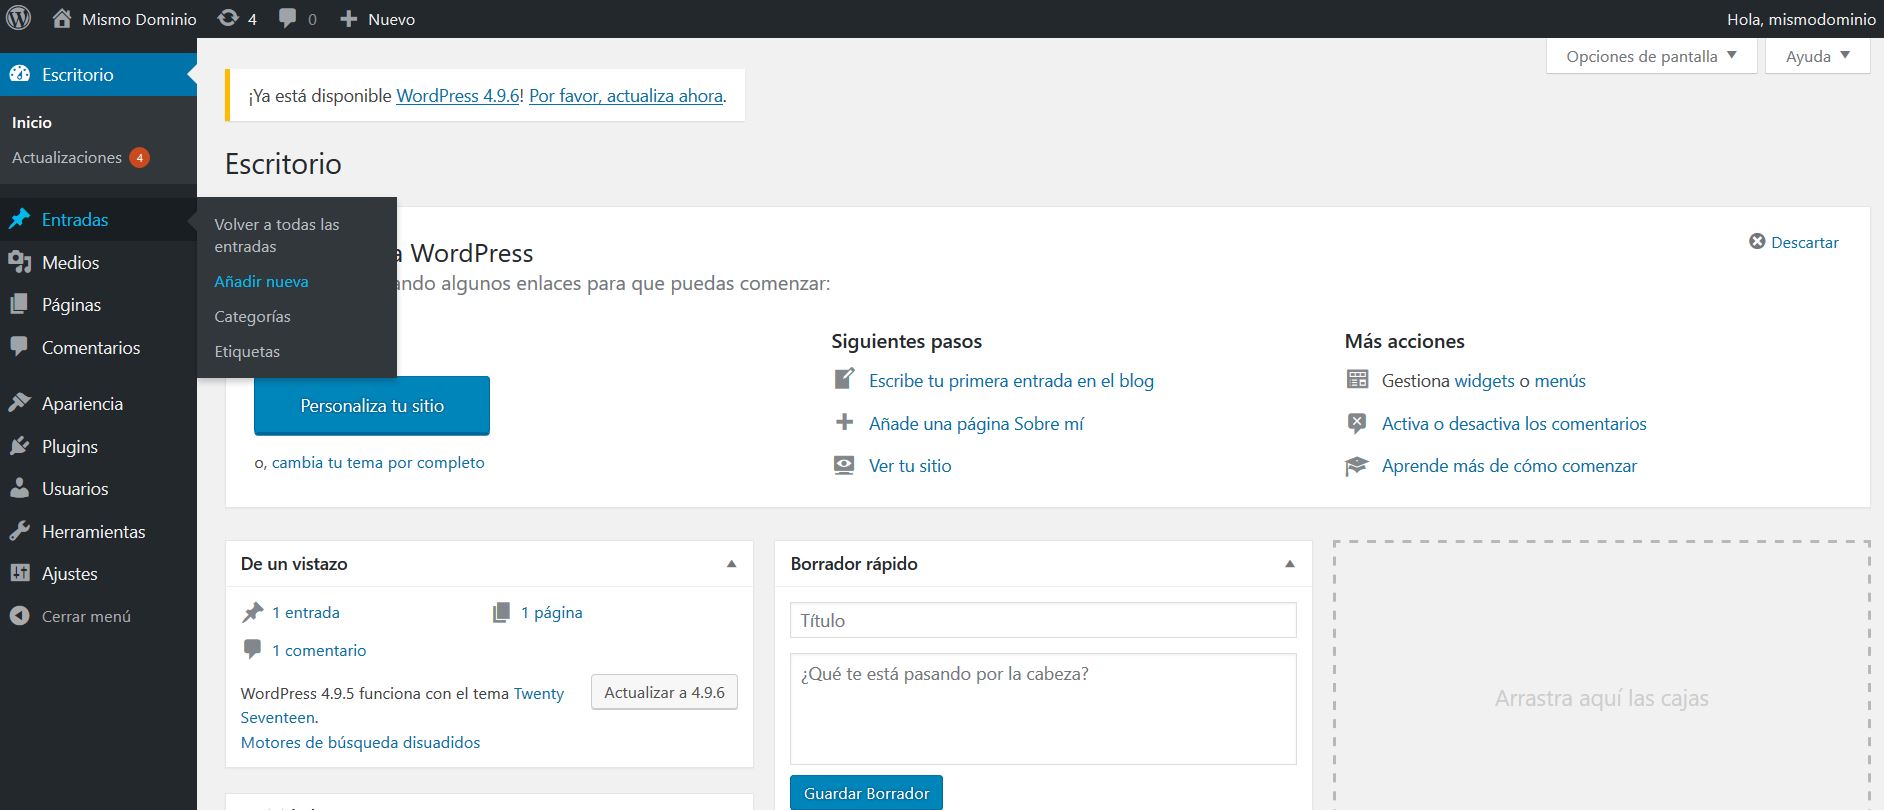Image resolution: width=1884 pixels, height=810 pixels.
Task: Click the Descartar link text
Action: tap(1805, 242)
